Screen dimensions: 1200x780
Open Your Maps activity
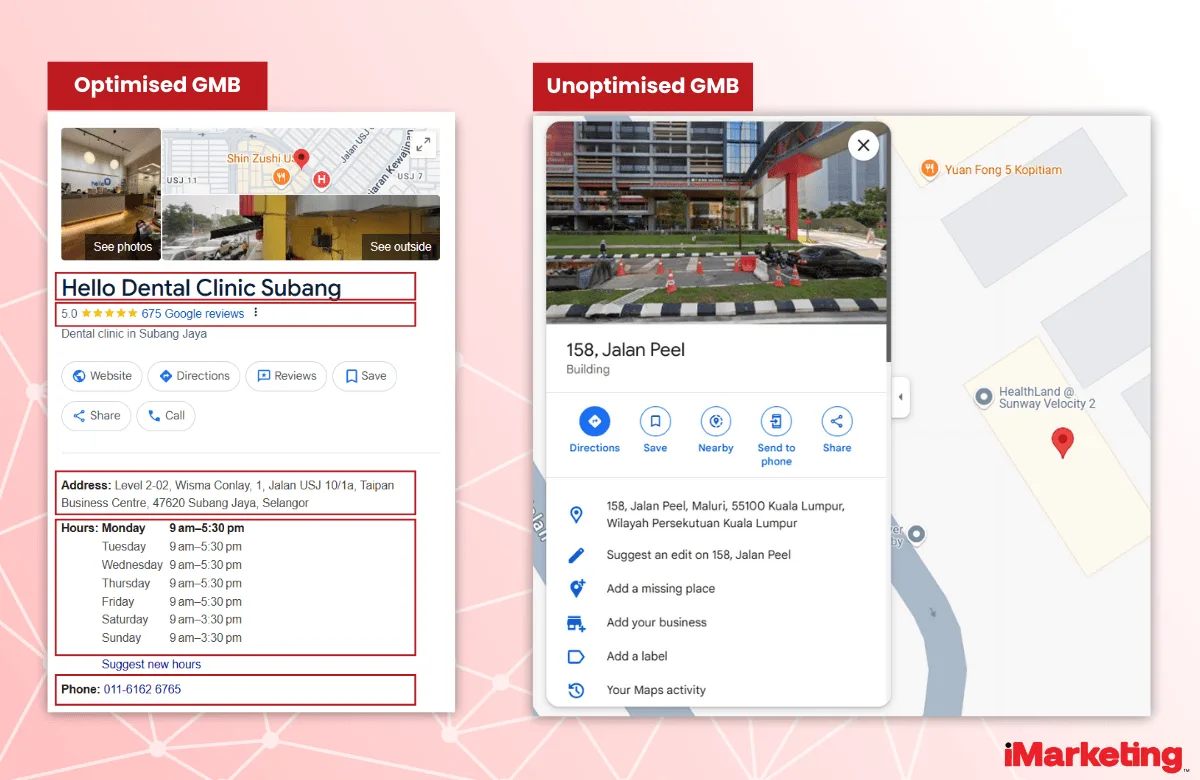[x=656, y=690]
